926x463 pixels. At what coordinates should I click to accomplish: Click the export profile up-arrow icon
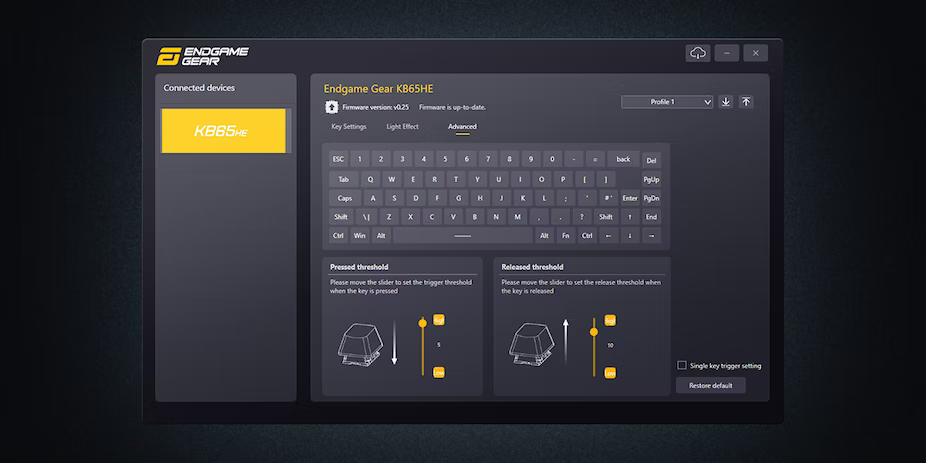pos(746,102)
